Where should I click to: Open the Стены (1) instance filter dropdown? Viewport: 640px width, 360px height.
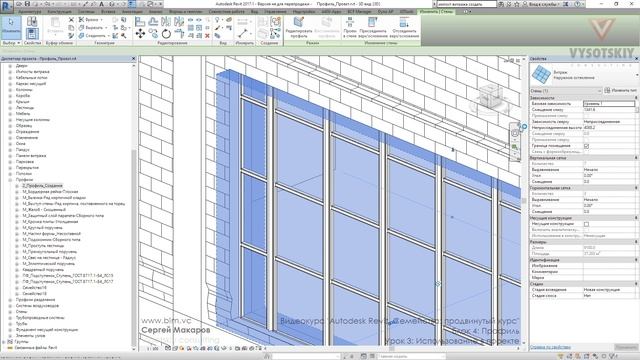566,91
